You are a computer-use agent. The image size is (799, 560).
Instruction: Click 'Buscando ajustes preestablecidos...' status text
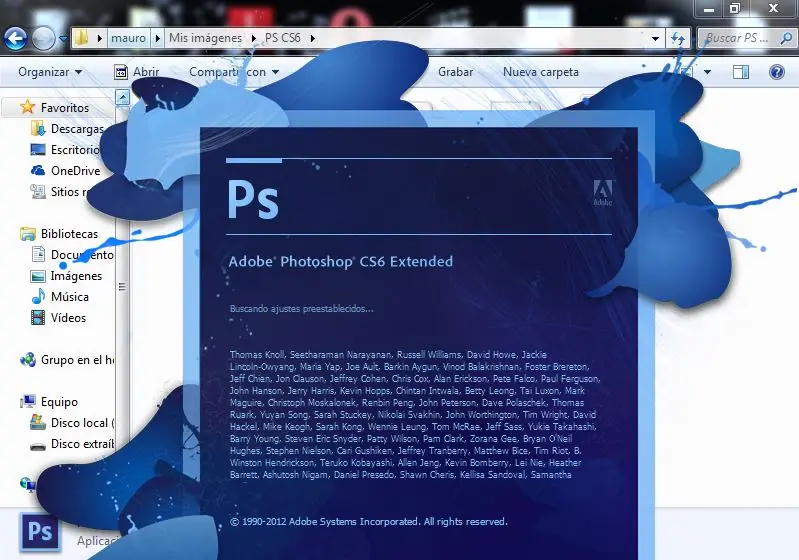(301, 309)
